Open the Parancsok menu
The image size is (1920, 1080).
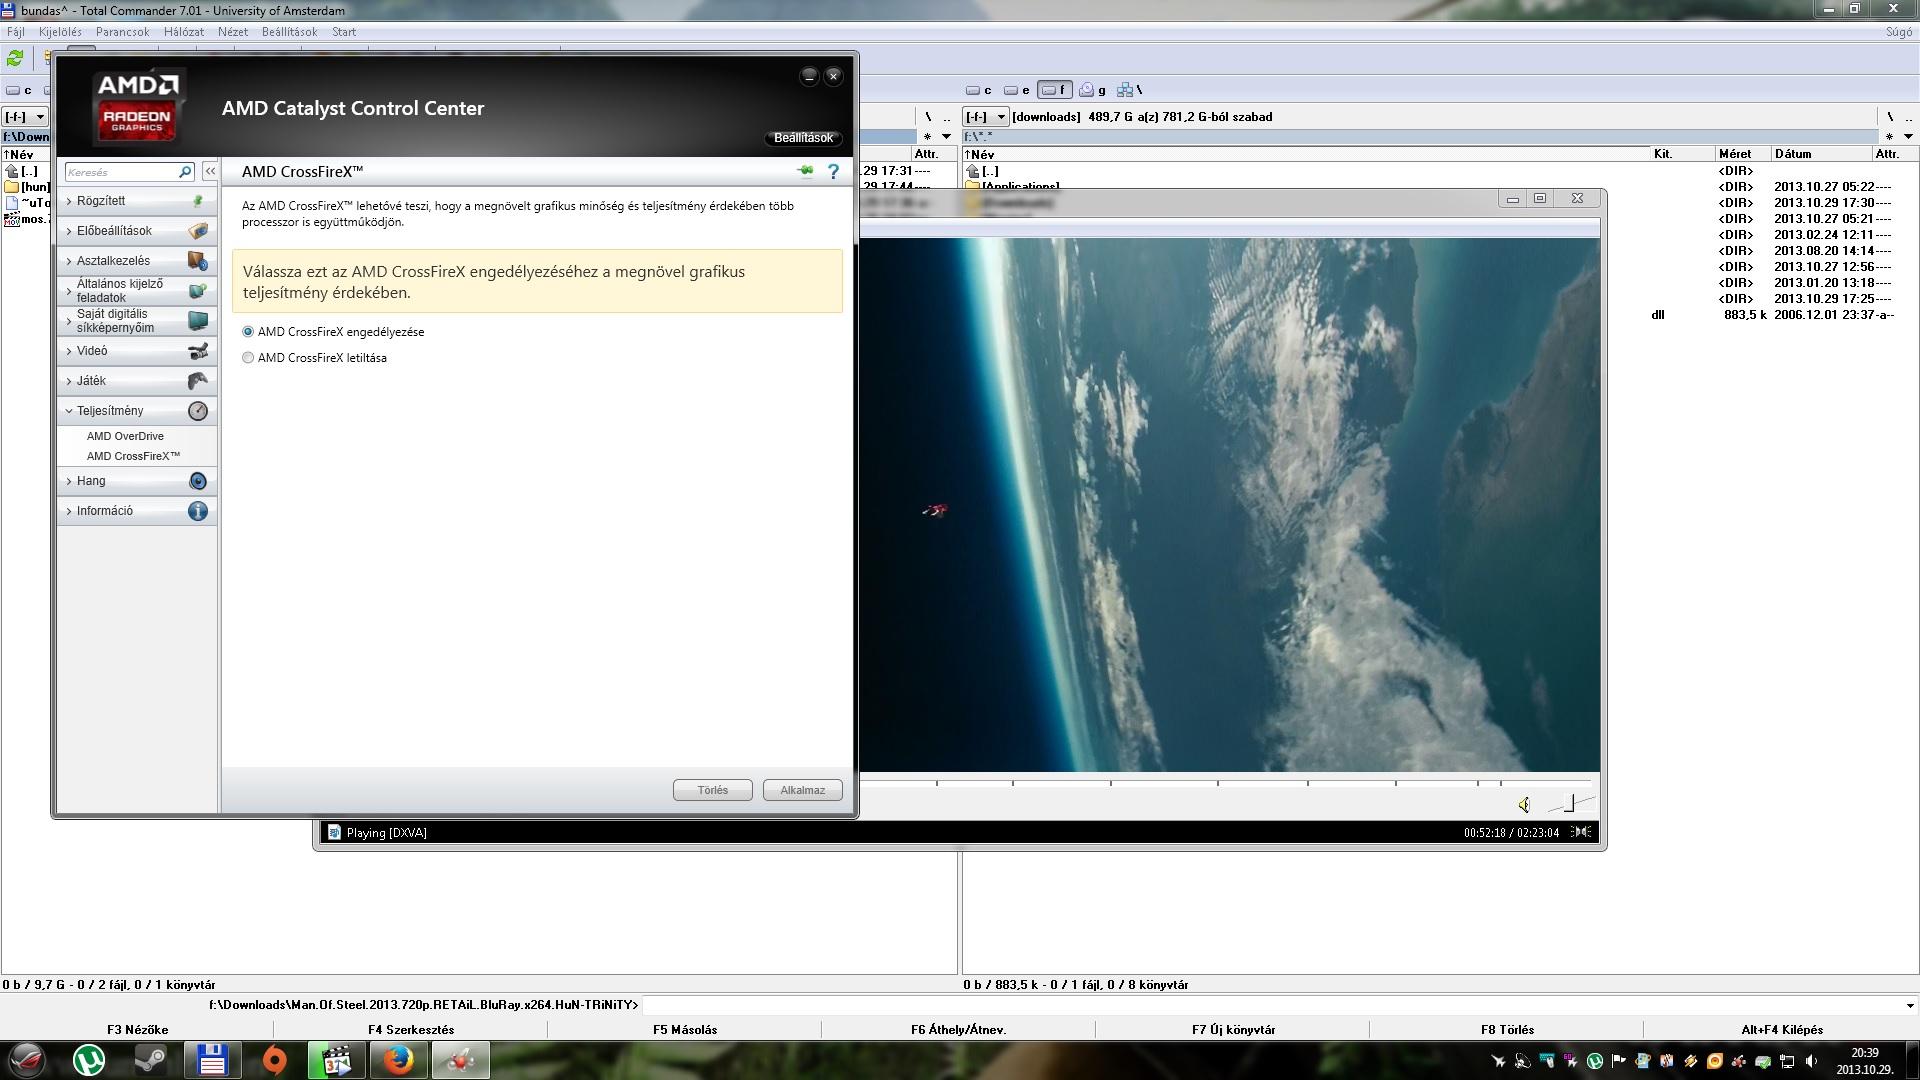pos(122,32)
